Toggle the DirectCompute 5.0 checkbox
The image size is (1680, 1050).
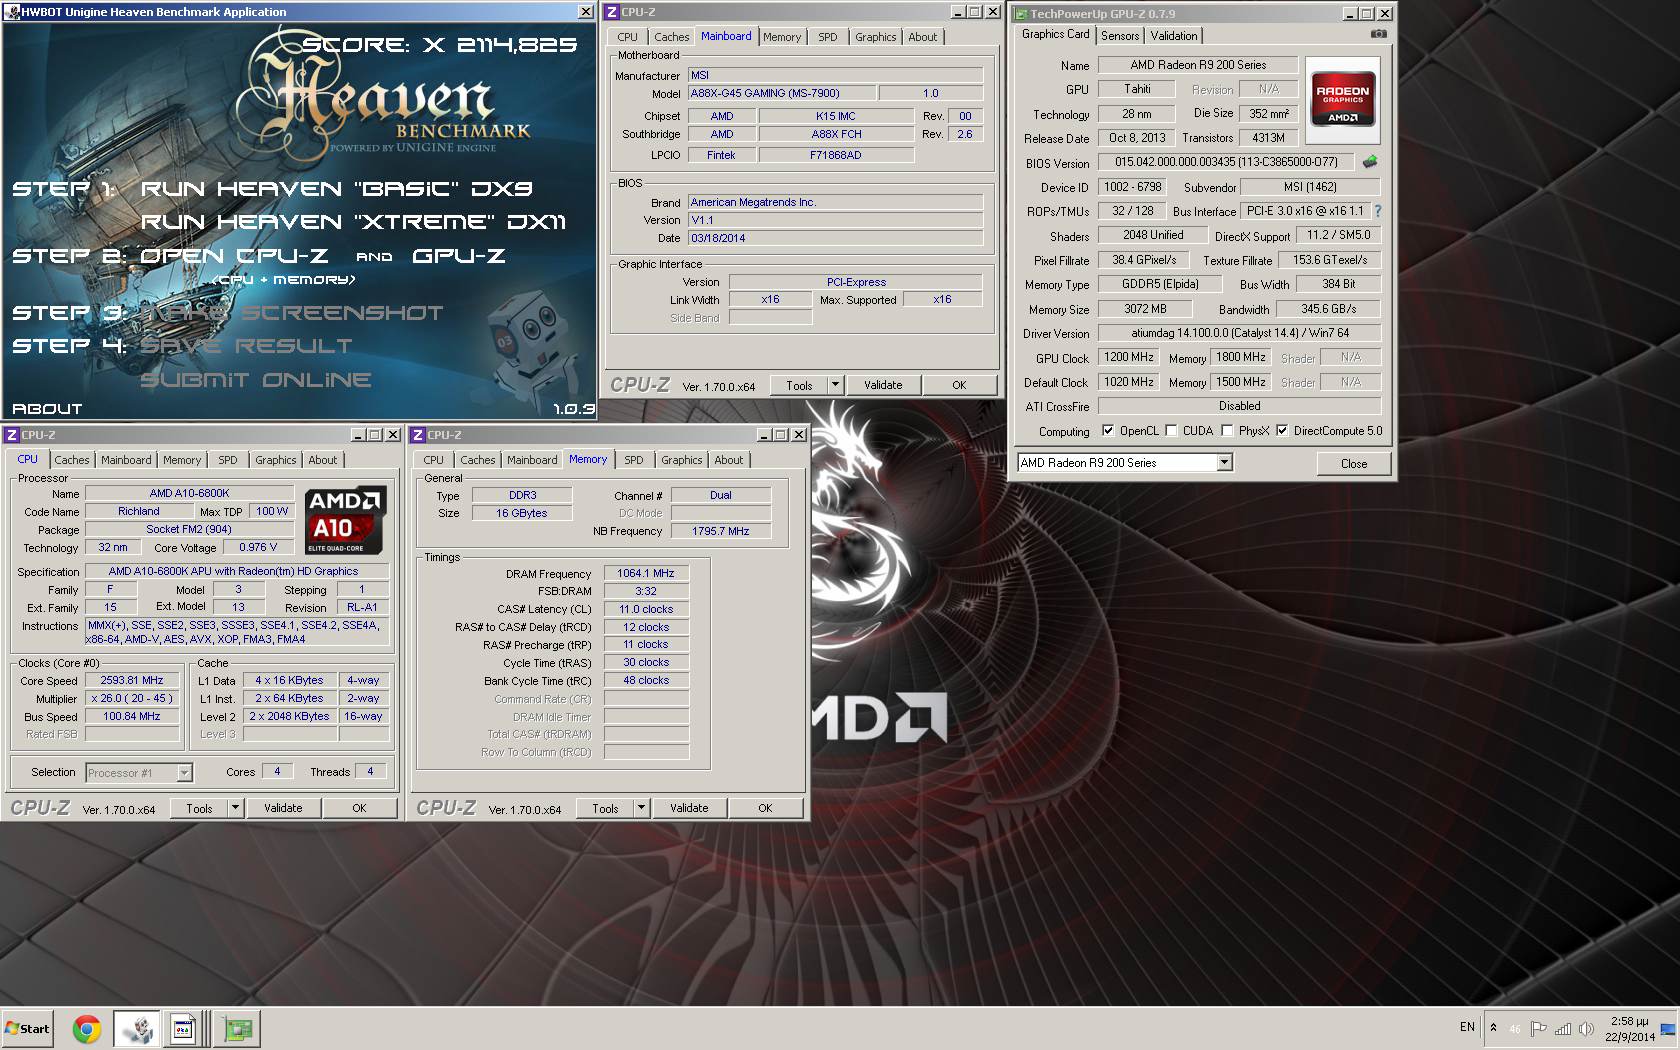[1282, 431]
